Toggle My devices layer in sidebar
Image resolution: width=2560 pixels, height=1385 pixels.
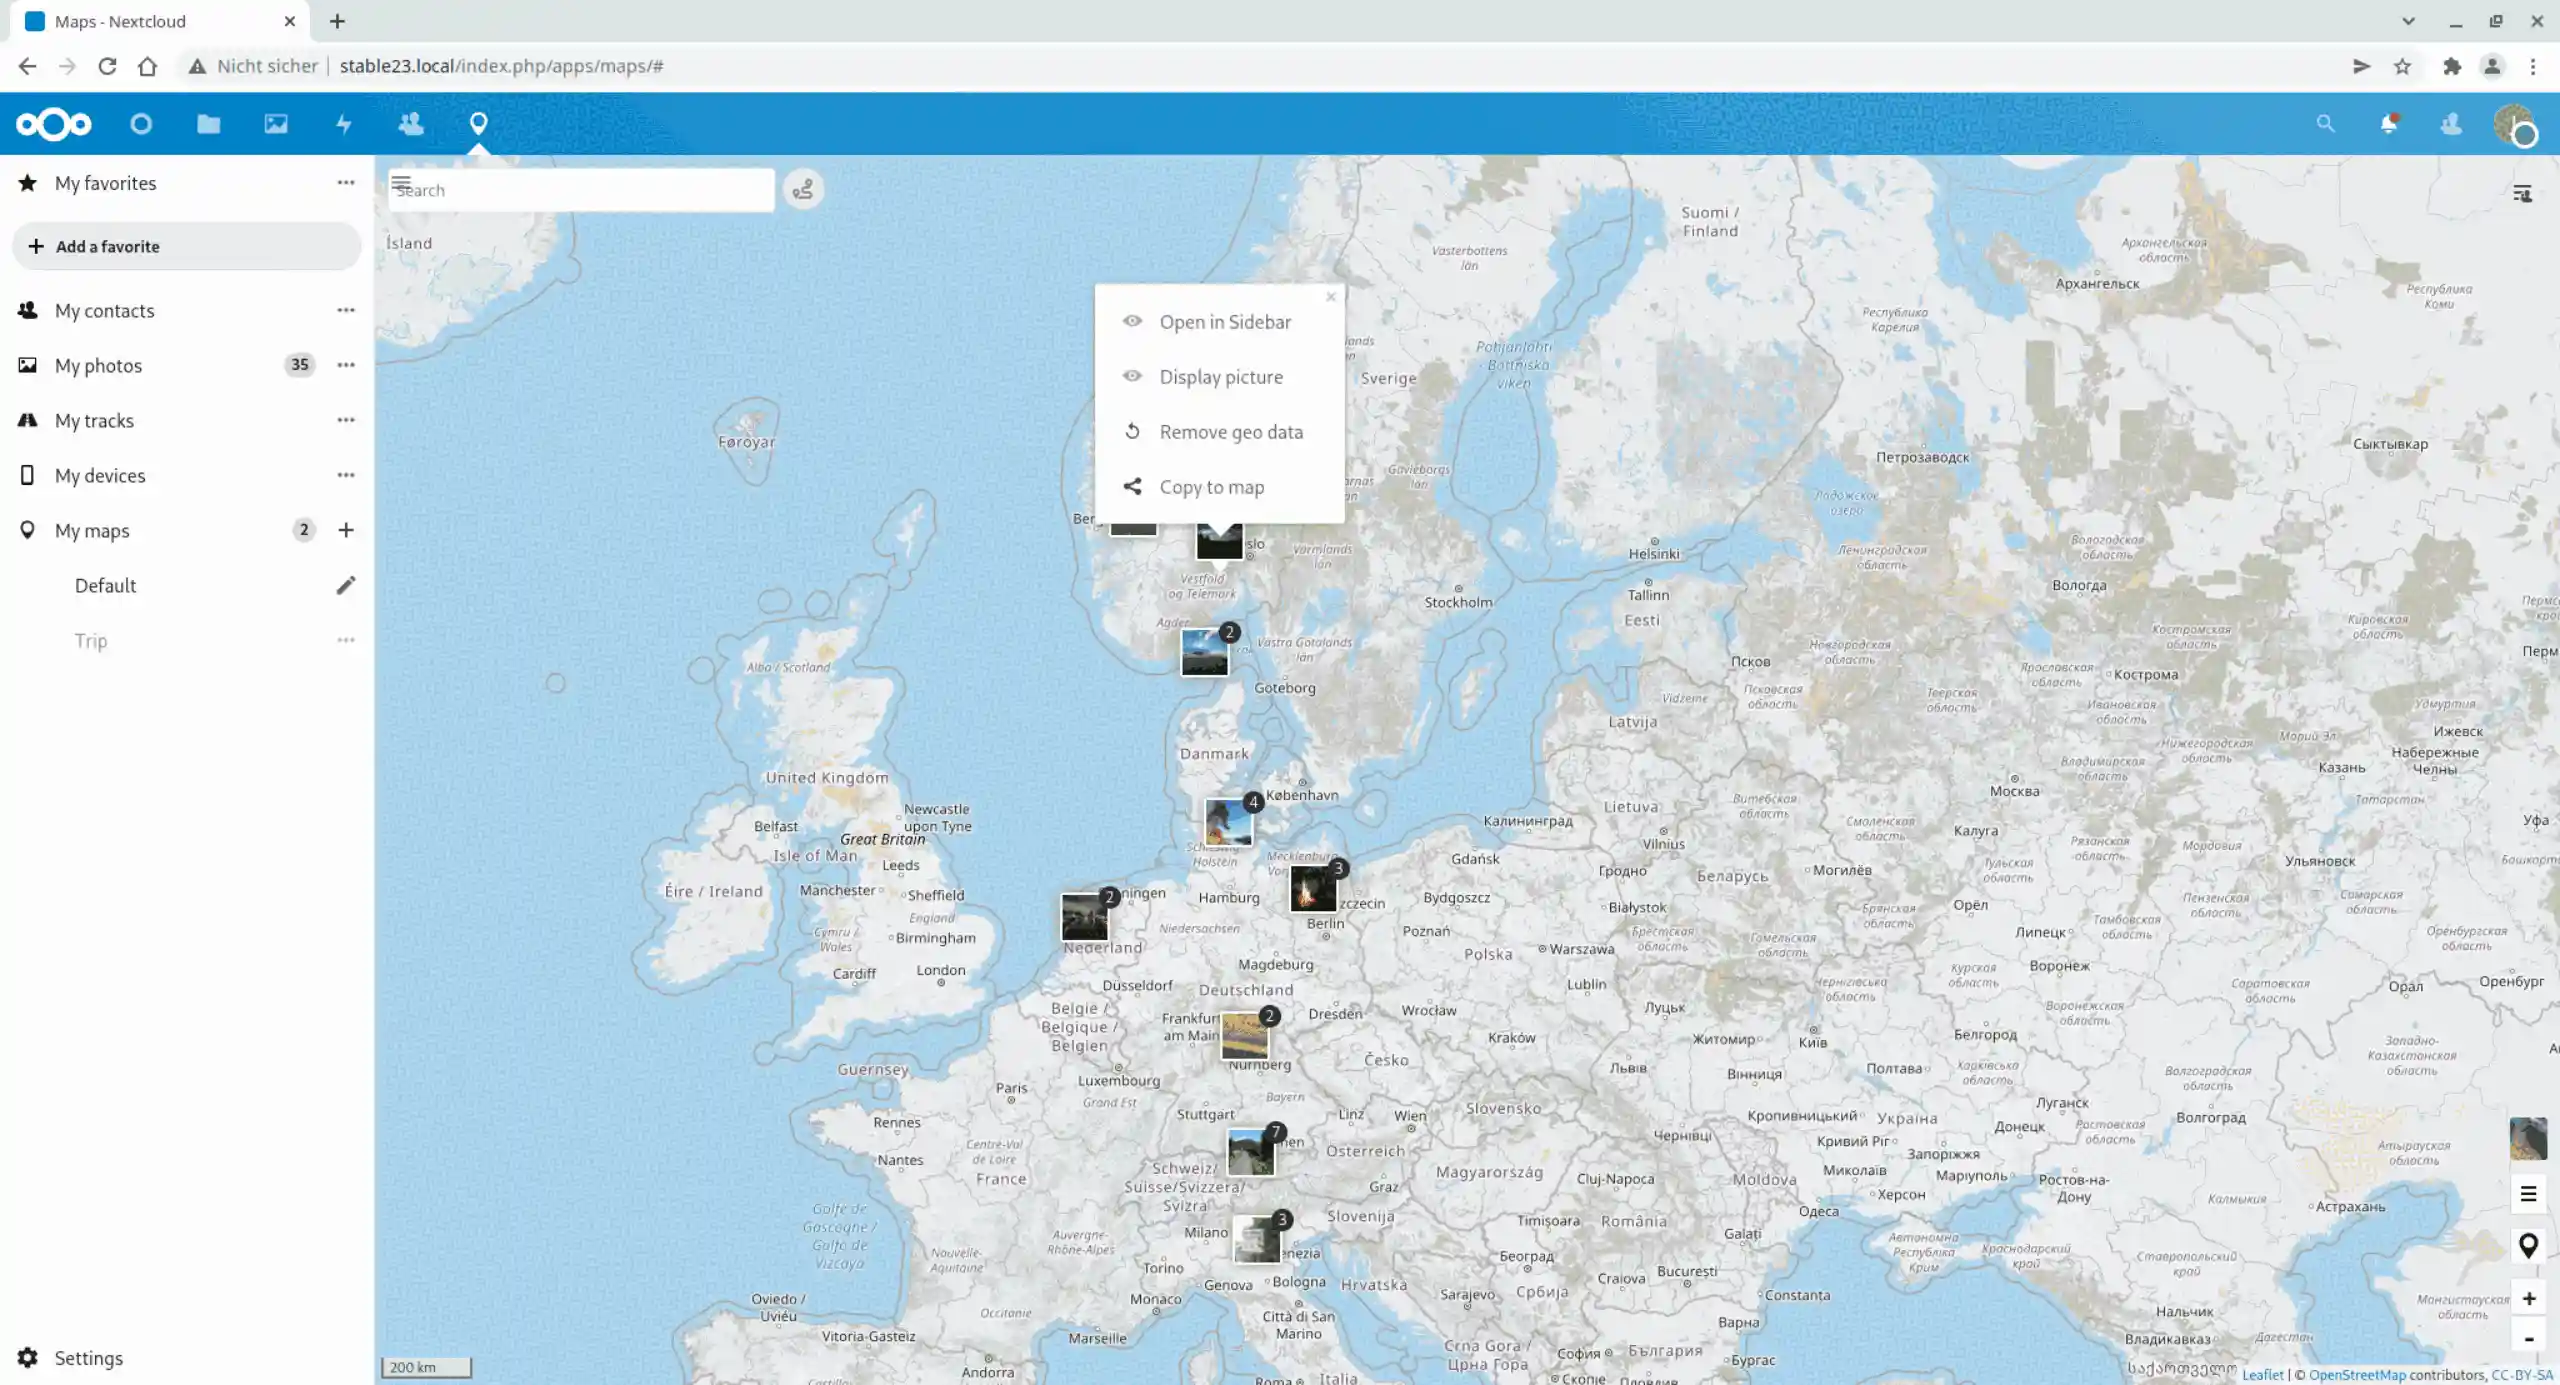click(100, 475)
